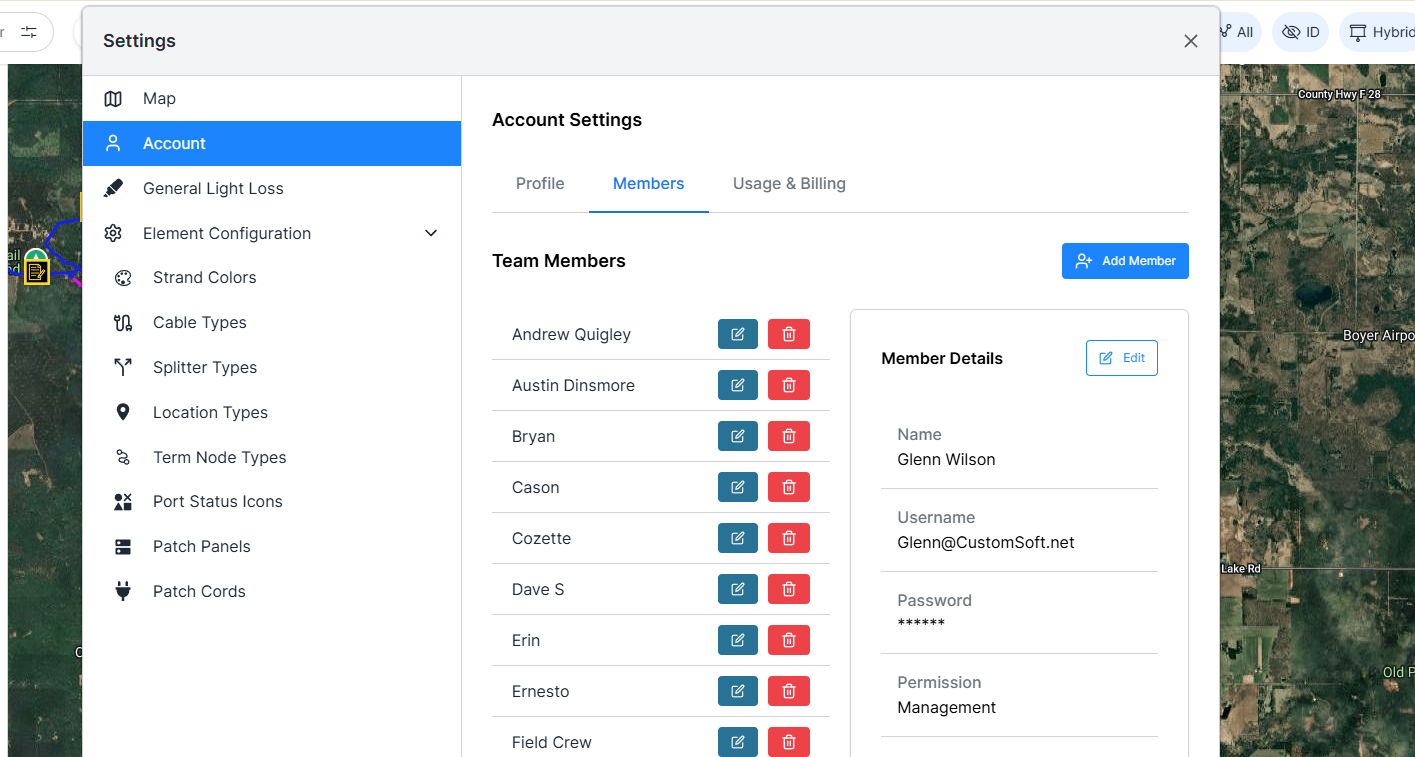Image resolution: width=1415 pixels, height=757 pixels.
Task: Click the edit icon next to Cason
Action: tap(737, 487)
